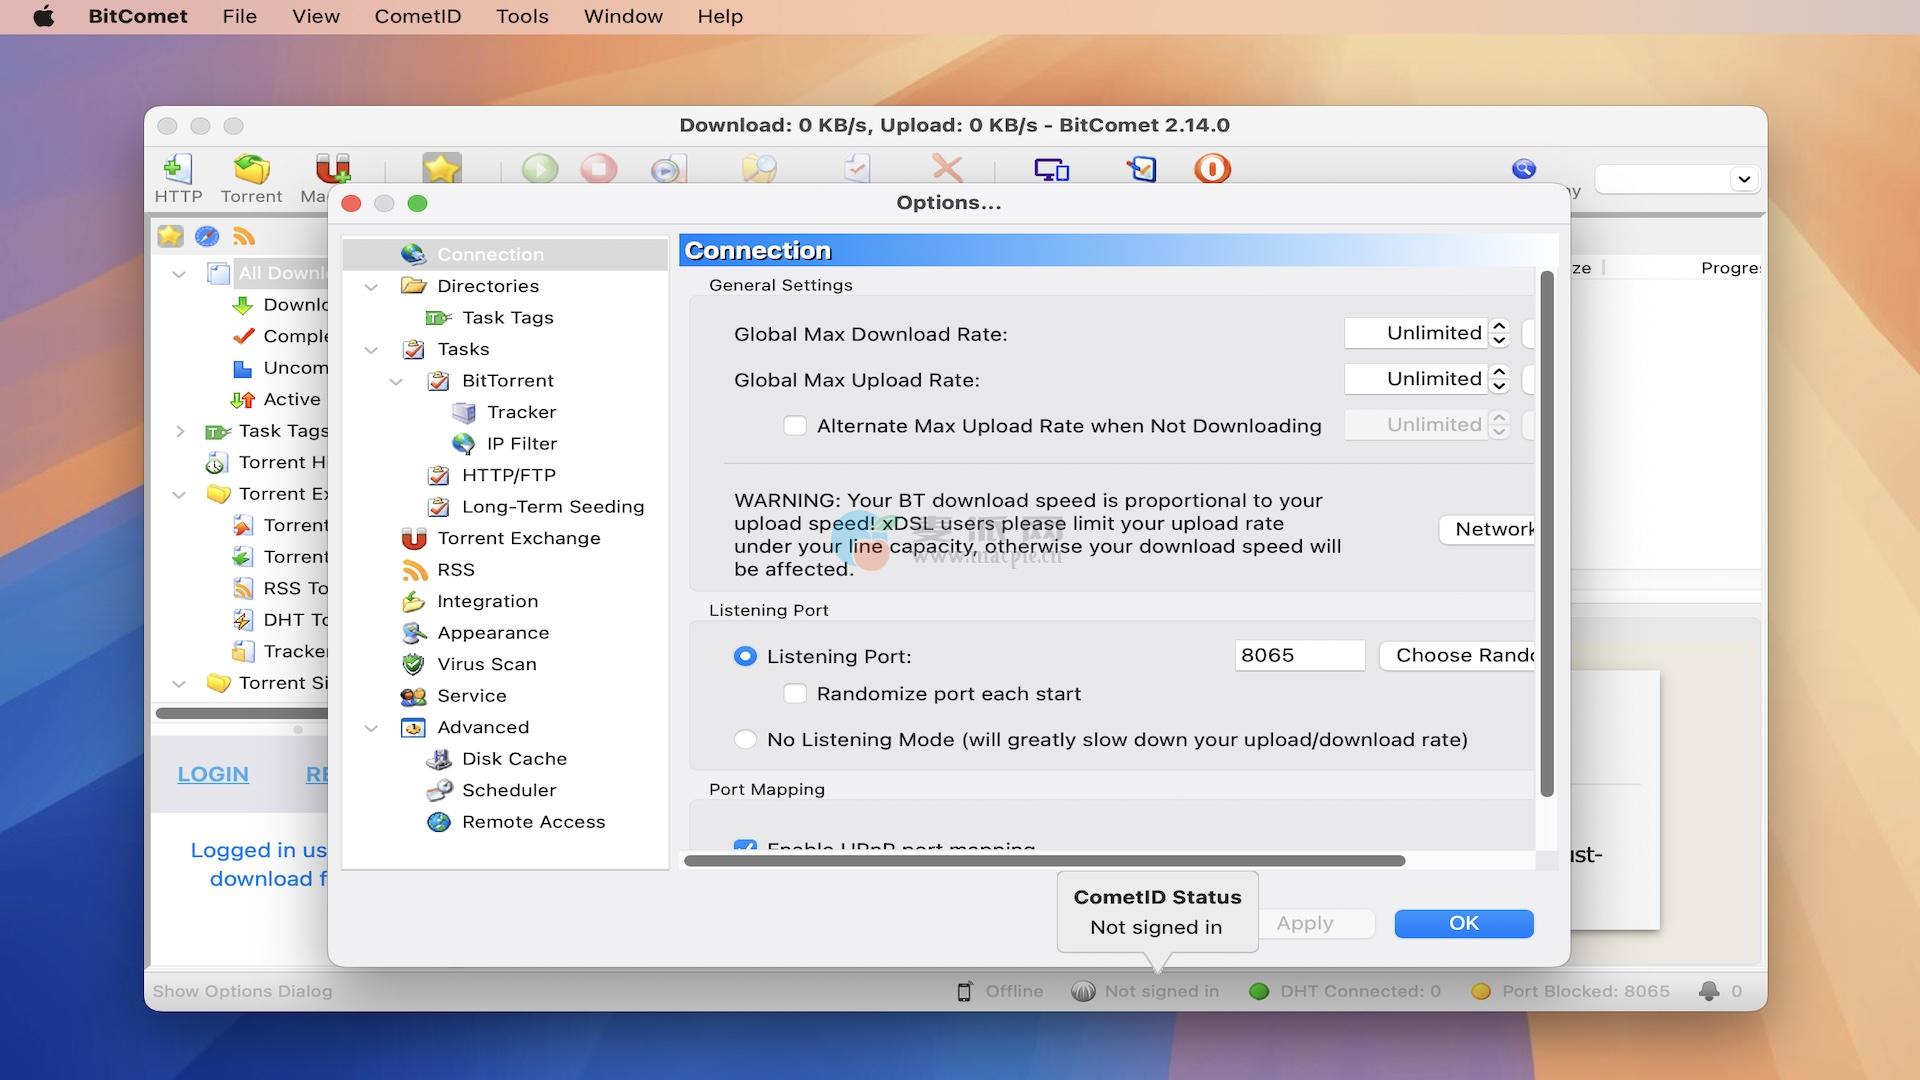Open the Window menu
This screenshot has width=1920, height=1080.
623,16
